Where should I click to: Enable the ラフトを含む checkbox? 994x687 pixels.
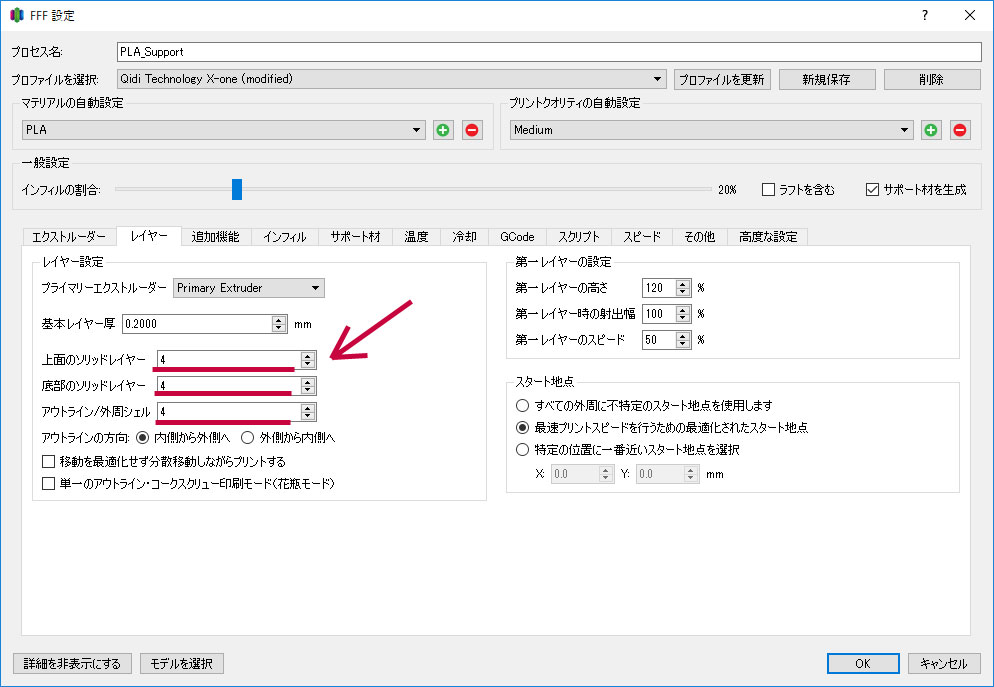click(x=769, y=189)
